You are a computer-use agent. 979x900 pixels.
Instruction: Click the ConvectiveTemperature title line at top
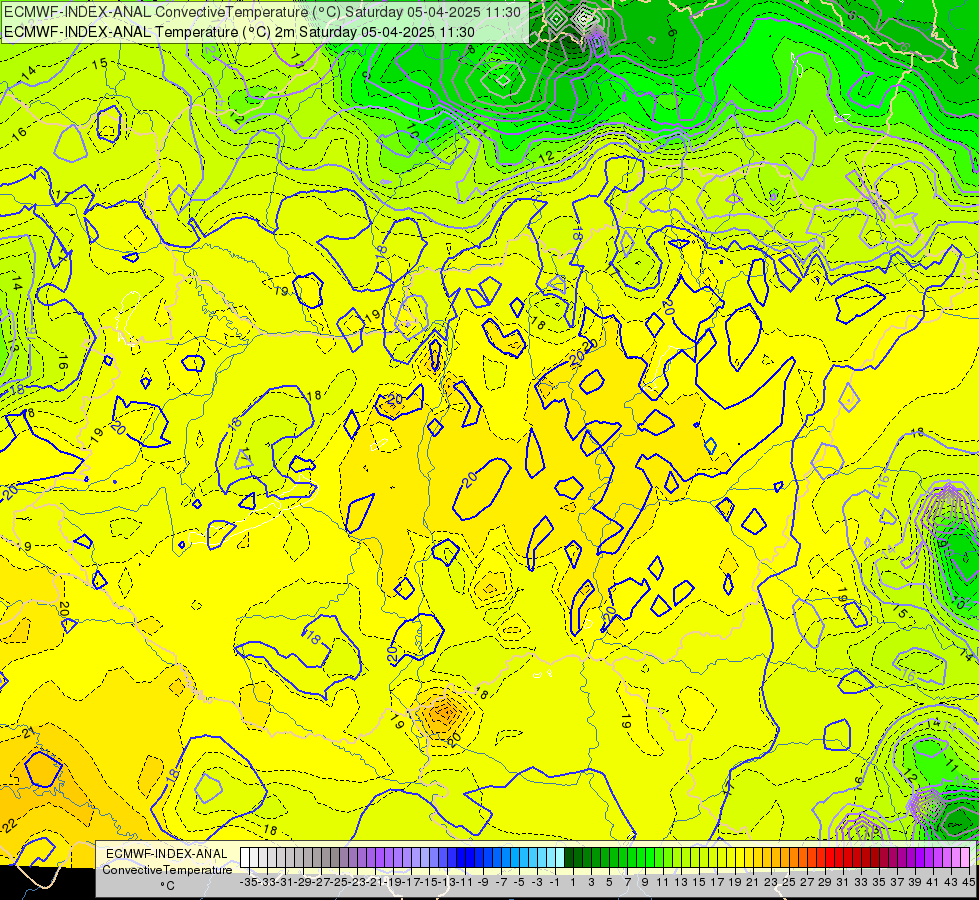point(263,12)
